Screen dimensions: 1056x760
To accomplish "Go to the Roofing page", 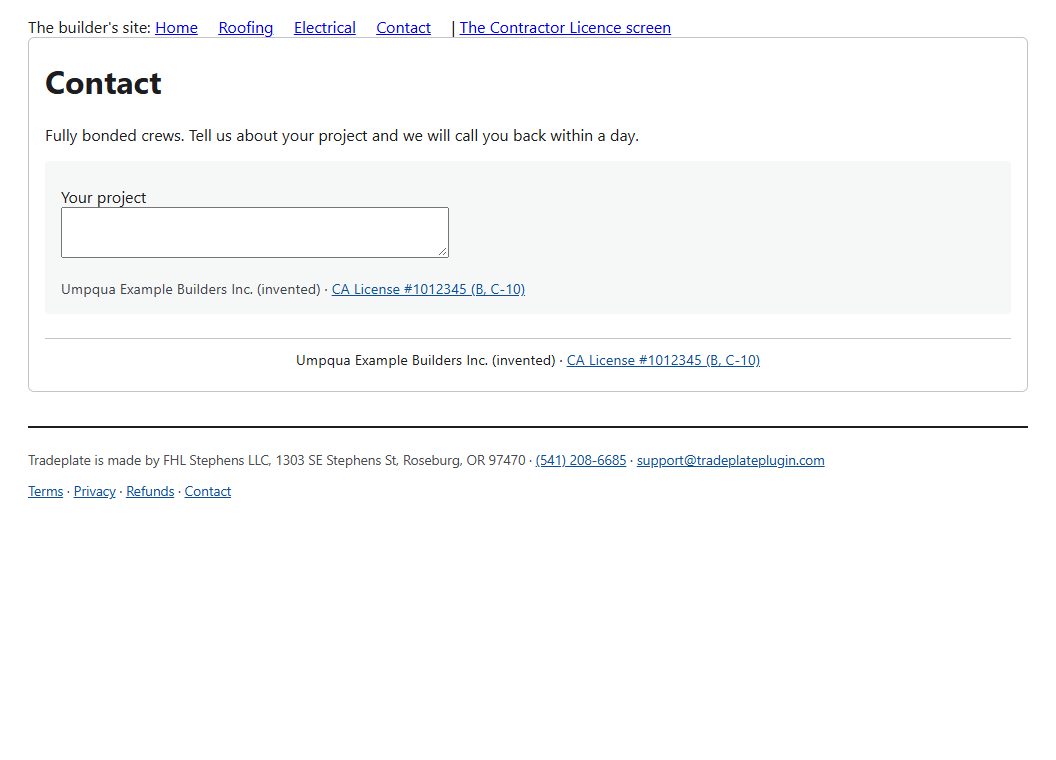I will (x=246, y=28).
